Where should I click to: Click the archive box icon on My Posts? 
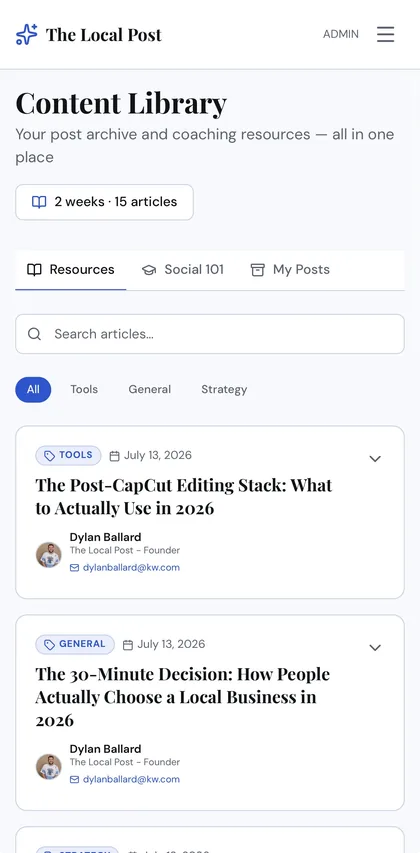tap(257, 270)
